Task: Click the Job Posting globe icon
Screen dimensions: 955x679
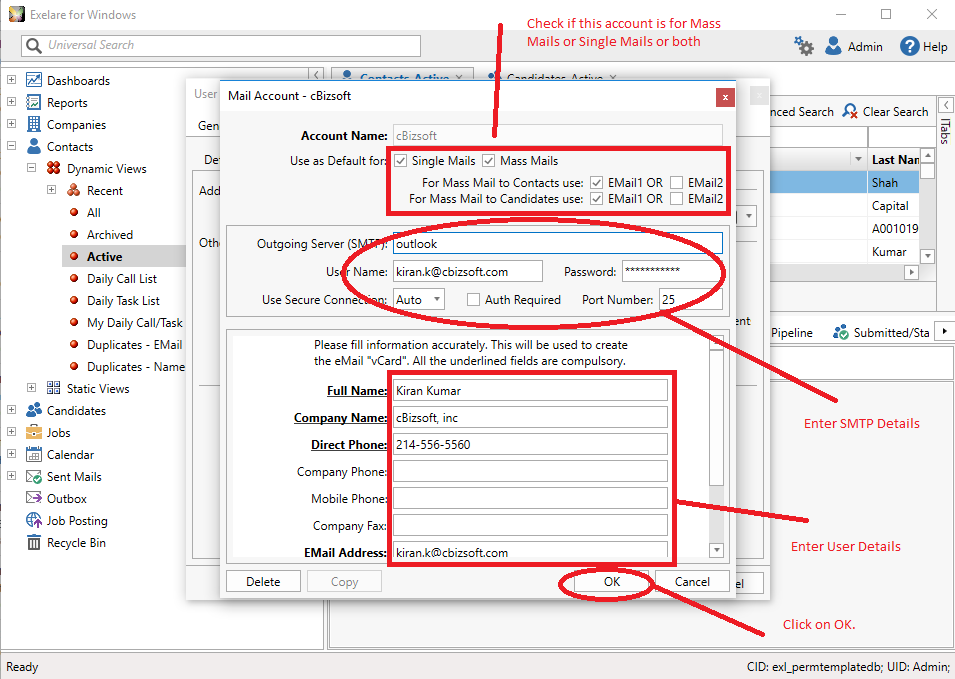Action: coord(33,520)
